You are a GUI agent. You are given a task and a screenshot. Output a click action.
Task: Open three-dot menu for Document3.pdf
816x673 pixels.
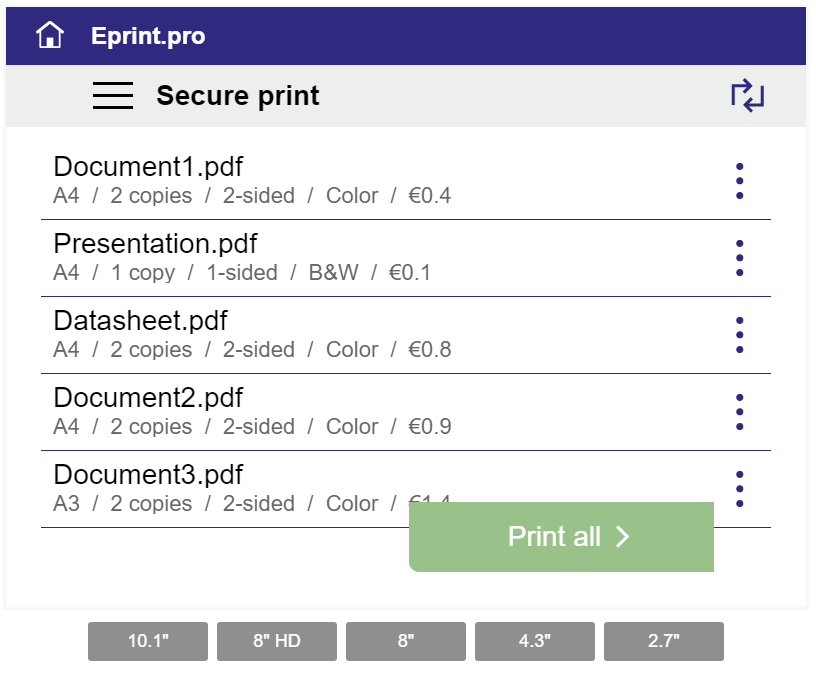740,489
